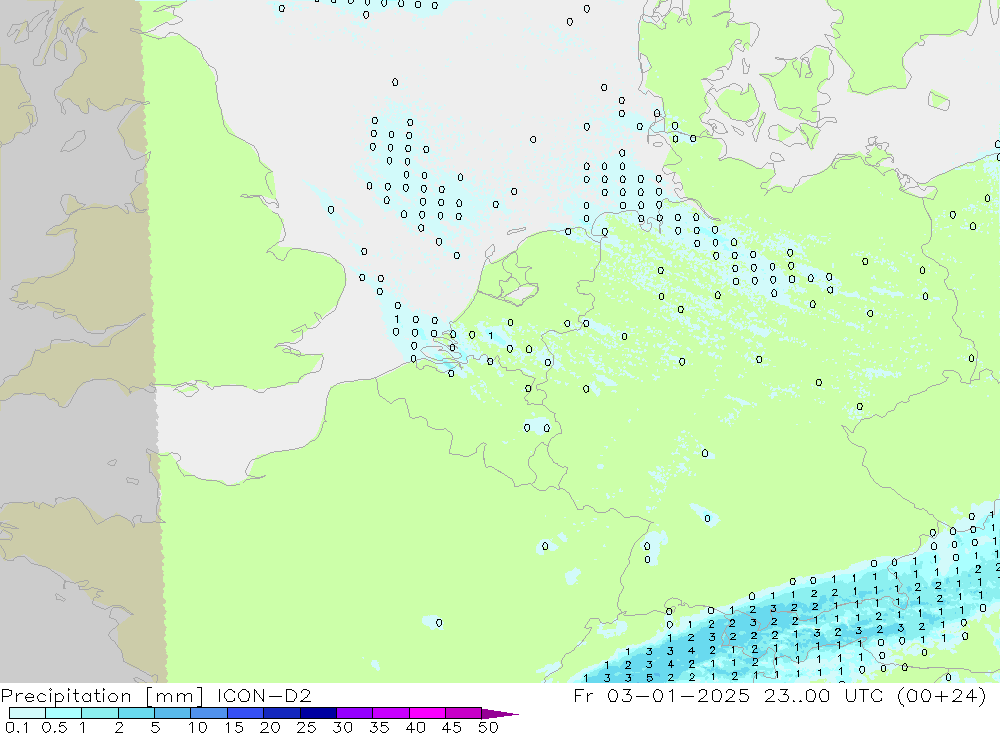Click the 20–25 mm dark blue swatch
Screen dimensions: 1000x733
click(282, 713)
